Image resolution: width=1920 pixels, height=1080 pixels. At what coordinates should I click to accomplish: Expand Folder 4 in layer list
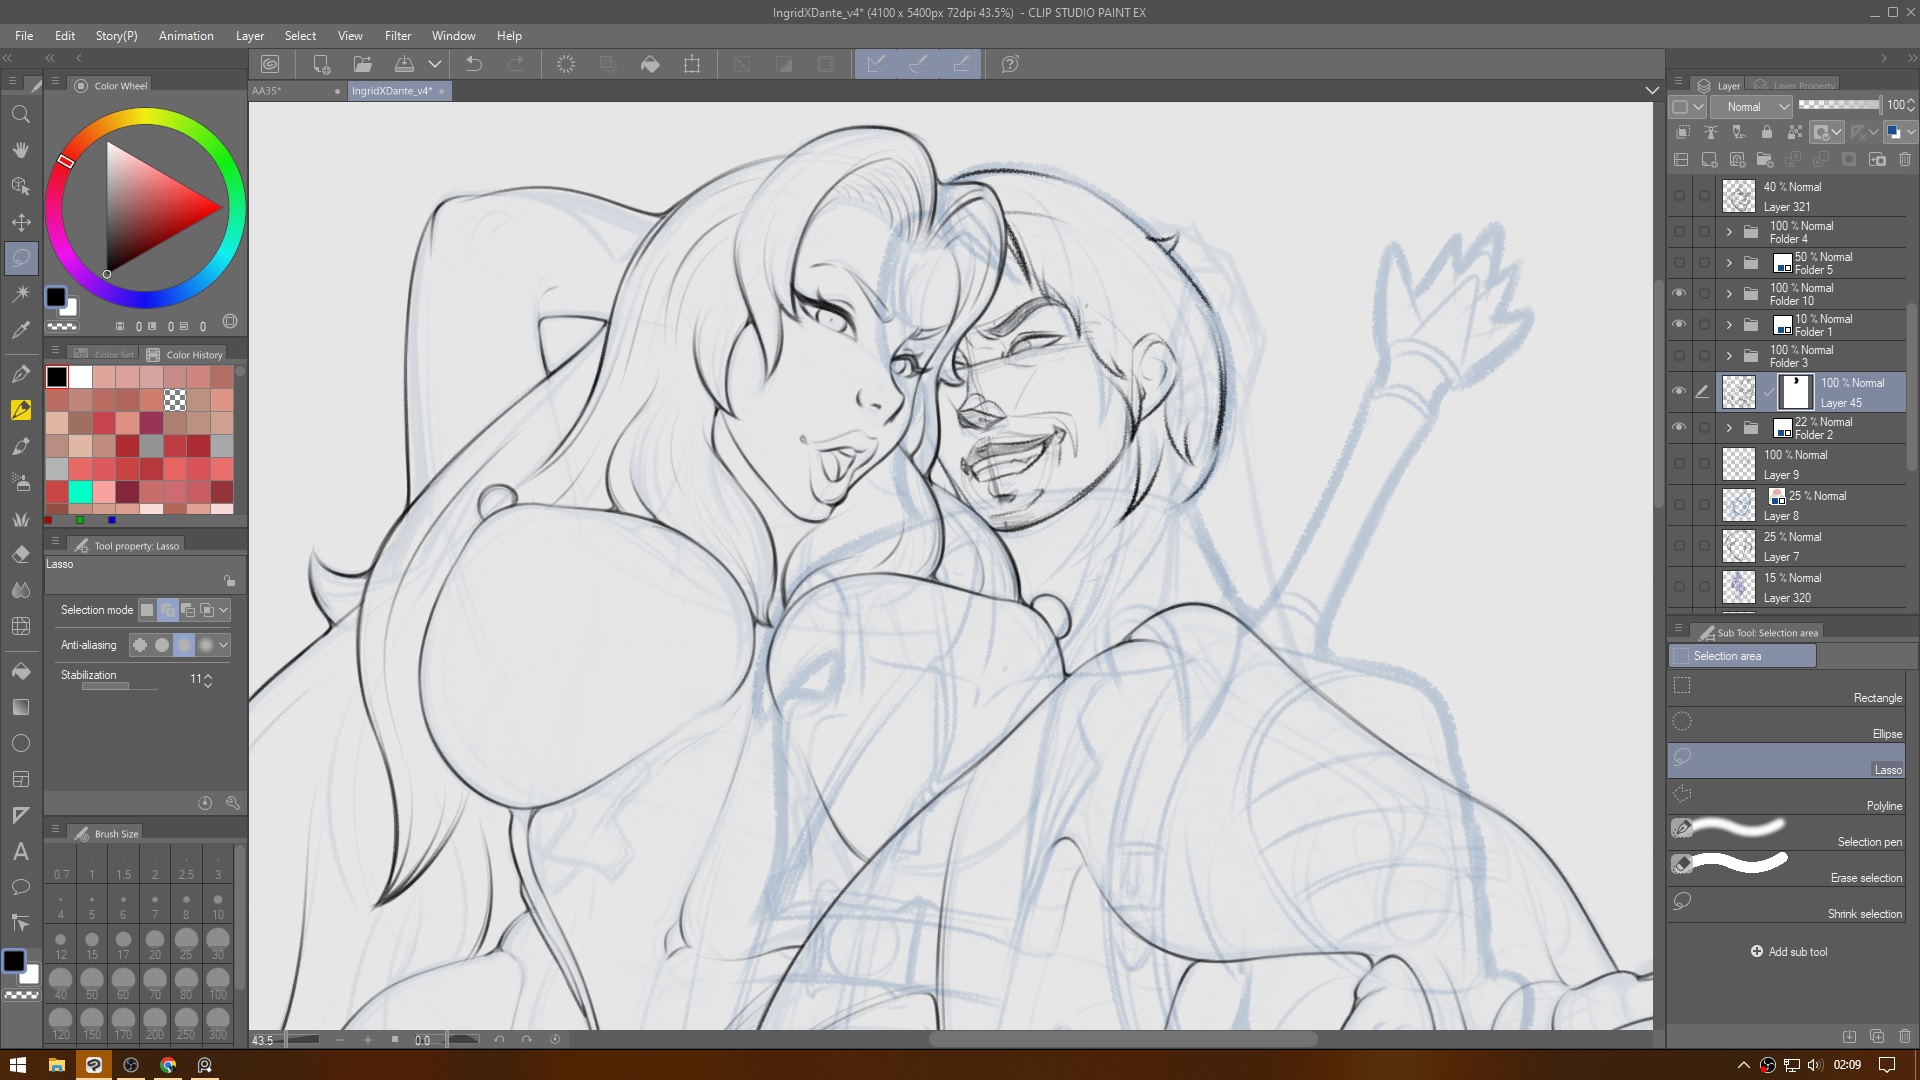coord(1729,232)
